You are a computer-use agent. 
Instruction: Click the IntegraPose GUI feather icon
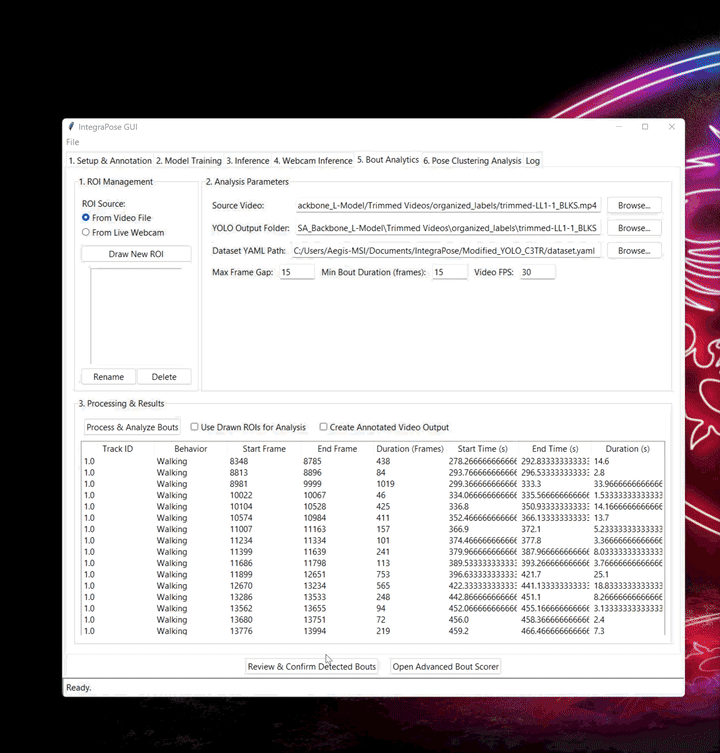tap(71, 126)
